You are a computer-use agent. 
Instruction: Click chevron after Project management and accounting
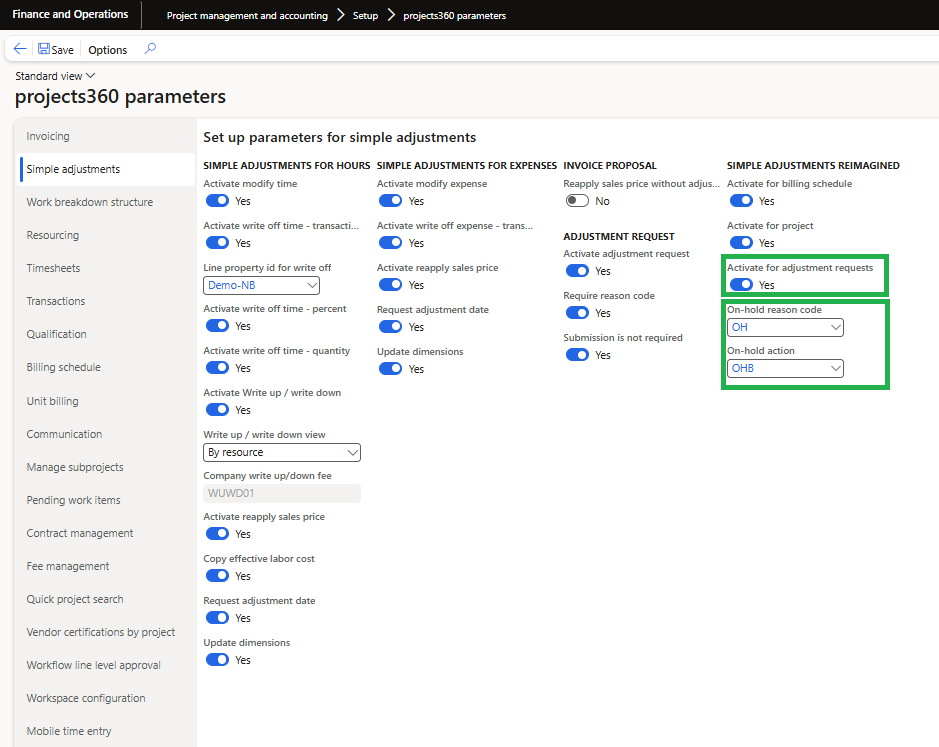pyautogui.click(x=340, y=15)
